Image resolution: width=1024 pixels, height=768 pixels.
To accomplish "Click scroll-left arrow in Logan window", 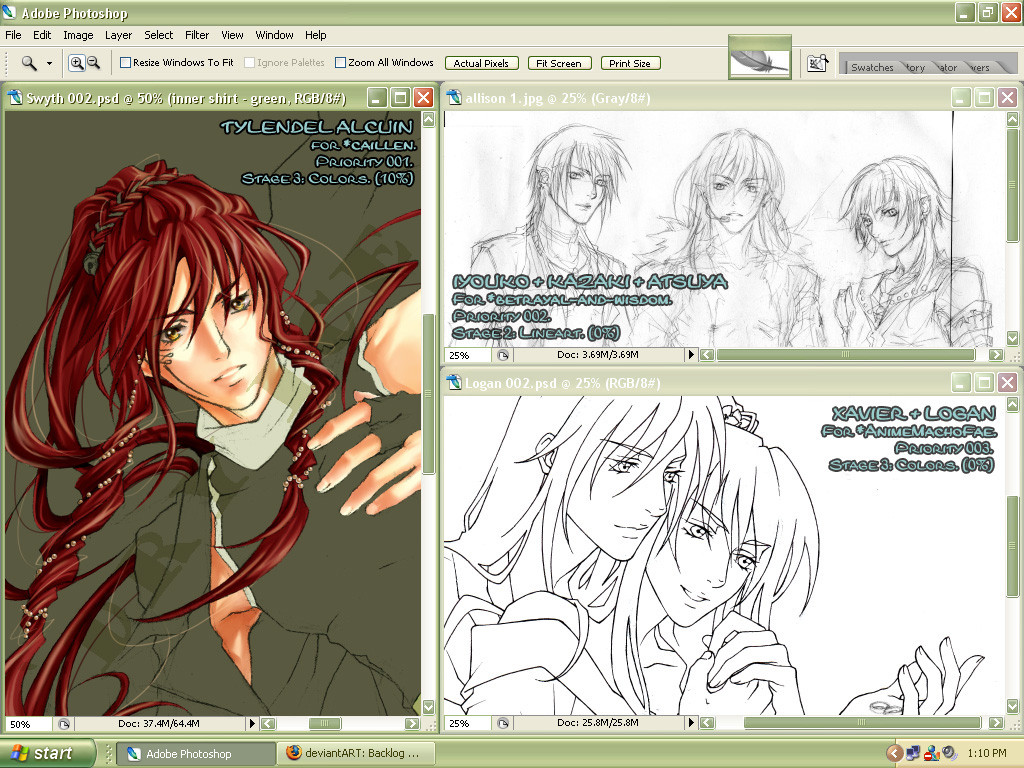I will click(x=707, y=723).
